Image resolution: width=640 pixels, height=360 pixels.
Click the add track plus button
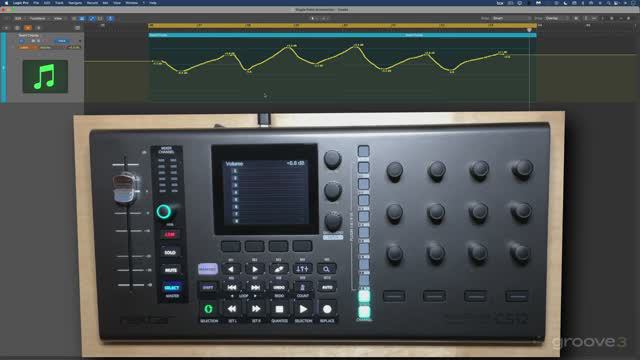(x=6, y=28)
